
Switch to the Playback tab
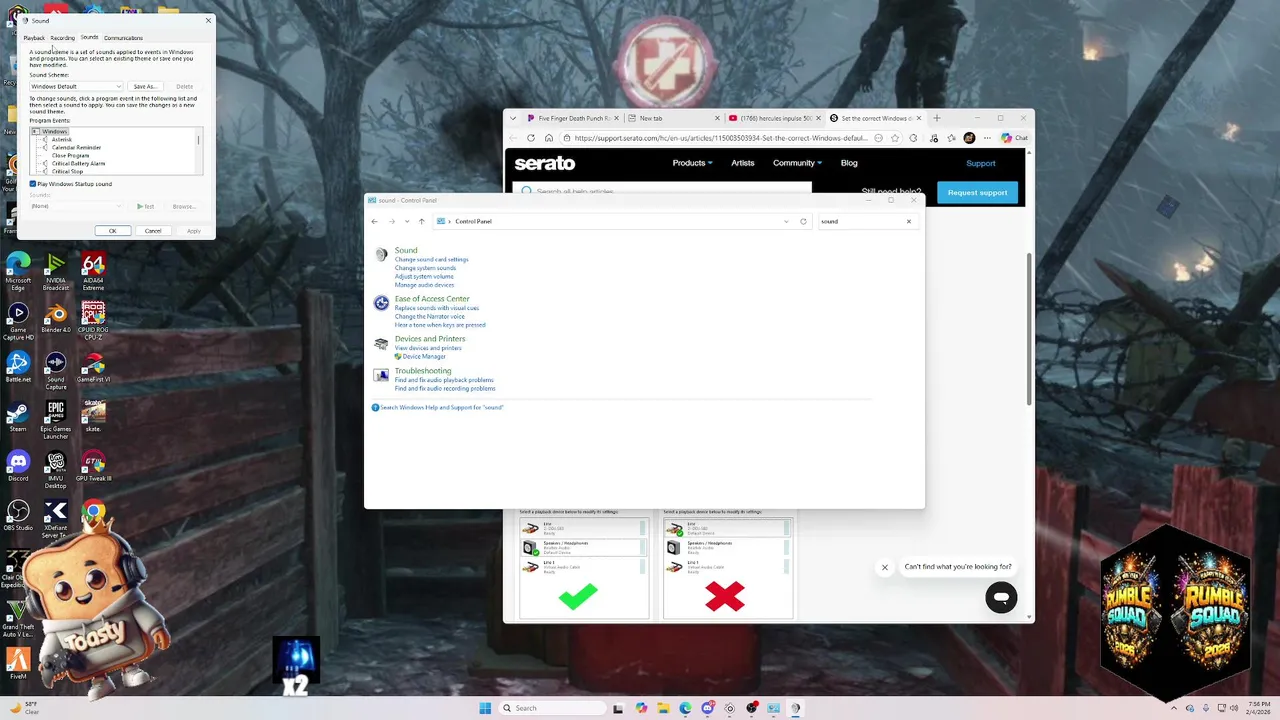click(x=34, y=38)
